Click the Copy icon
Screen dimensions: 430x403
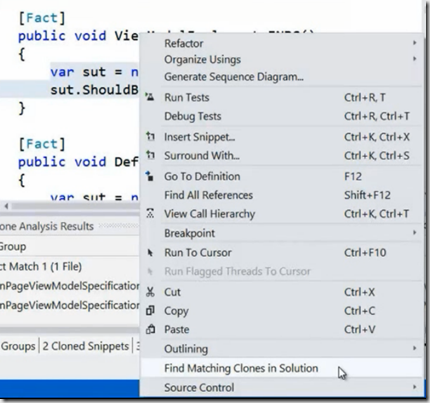point(150,310)
